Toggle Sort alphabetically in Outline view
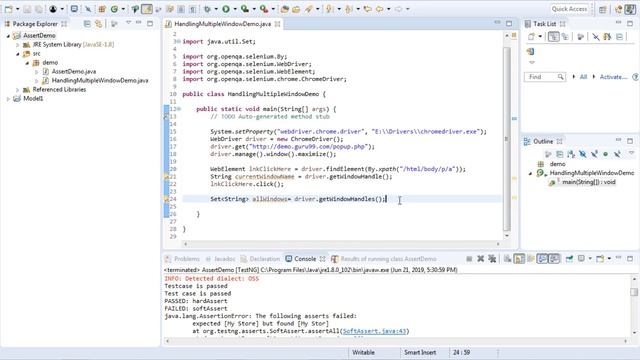 coord(571,154)
